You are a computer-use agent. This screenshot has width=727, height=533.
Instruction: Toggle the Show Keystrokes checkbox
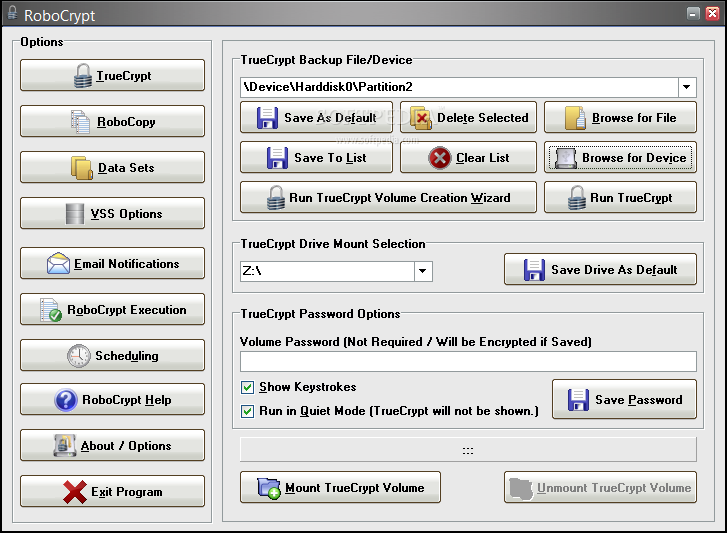(x=248, y=387)
